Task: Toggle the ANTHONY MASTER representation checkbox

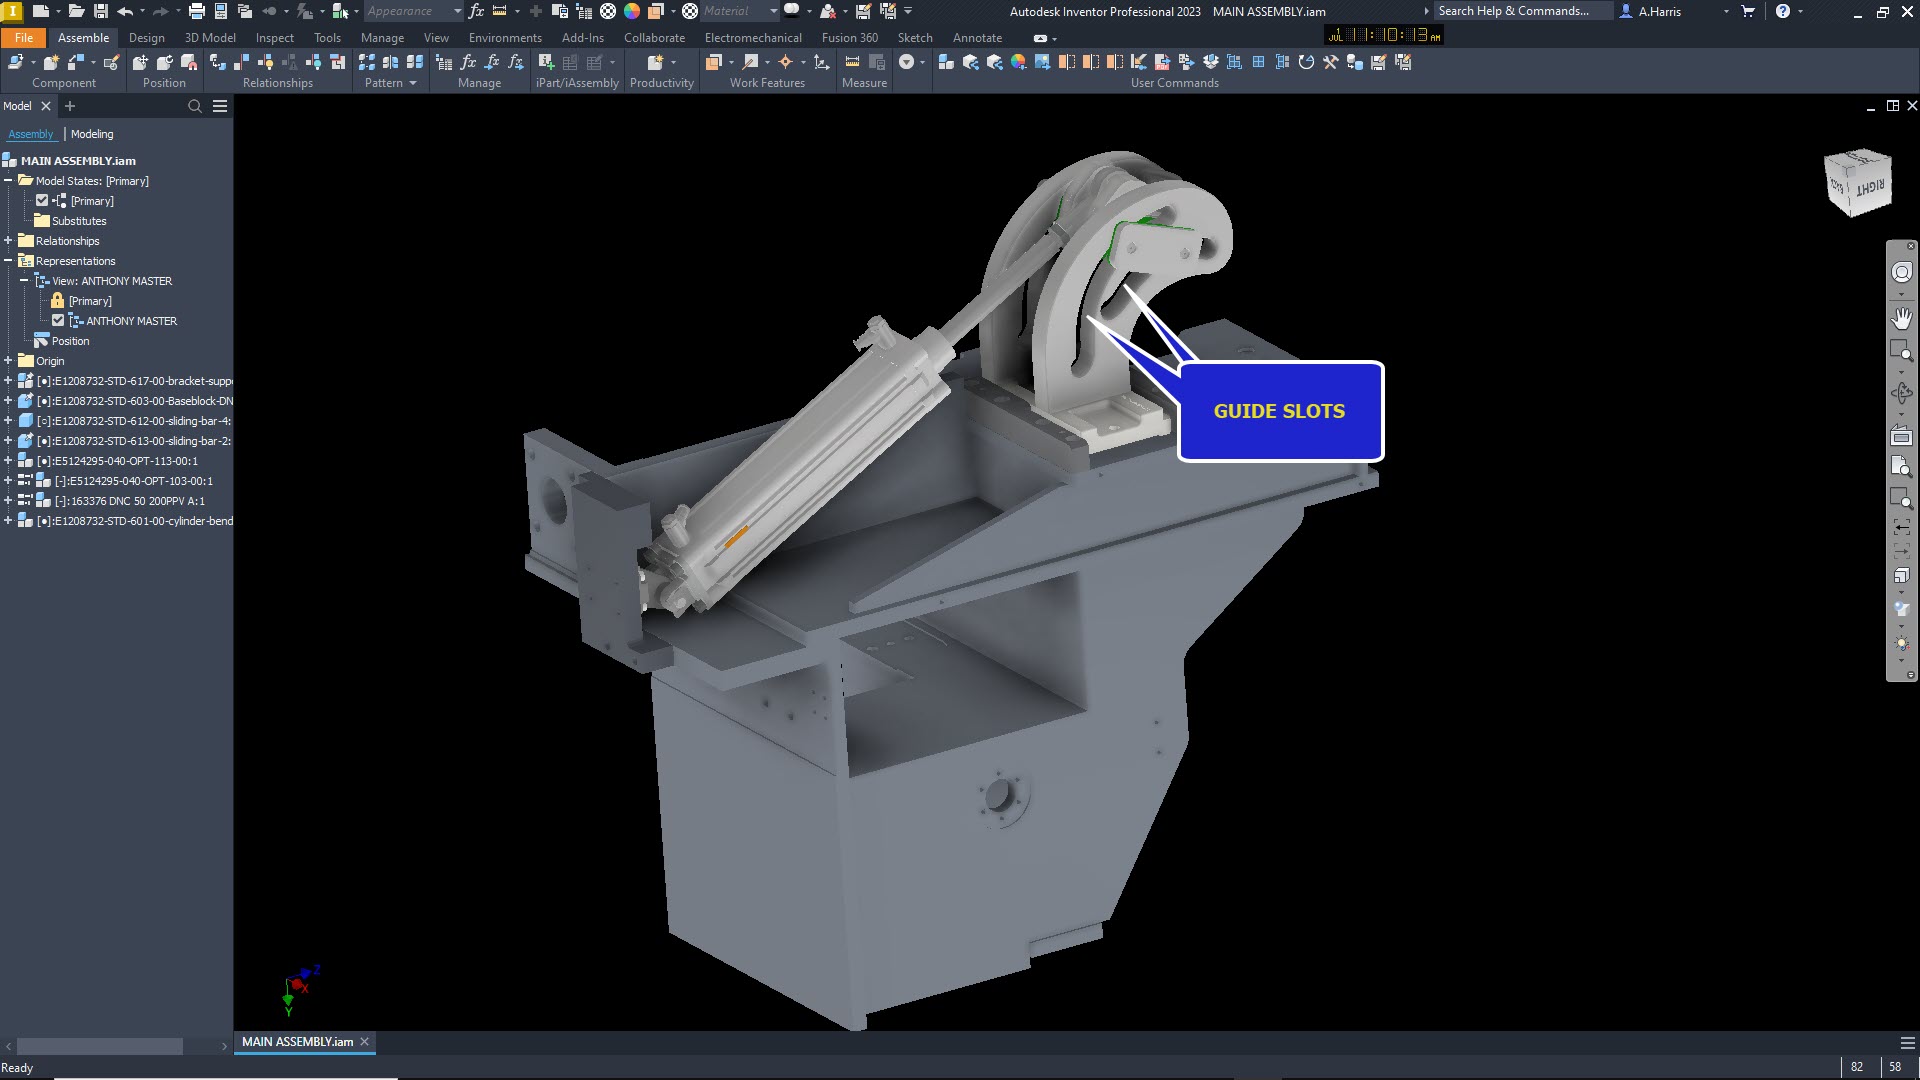Action: pos(58,320)
